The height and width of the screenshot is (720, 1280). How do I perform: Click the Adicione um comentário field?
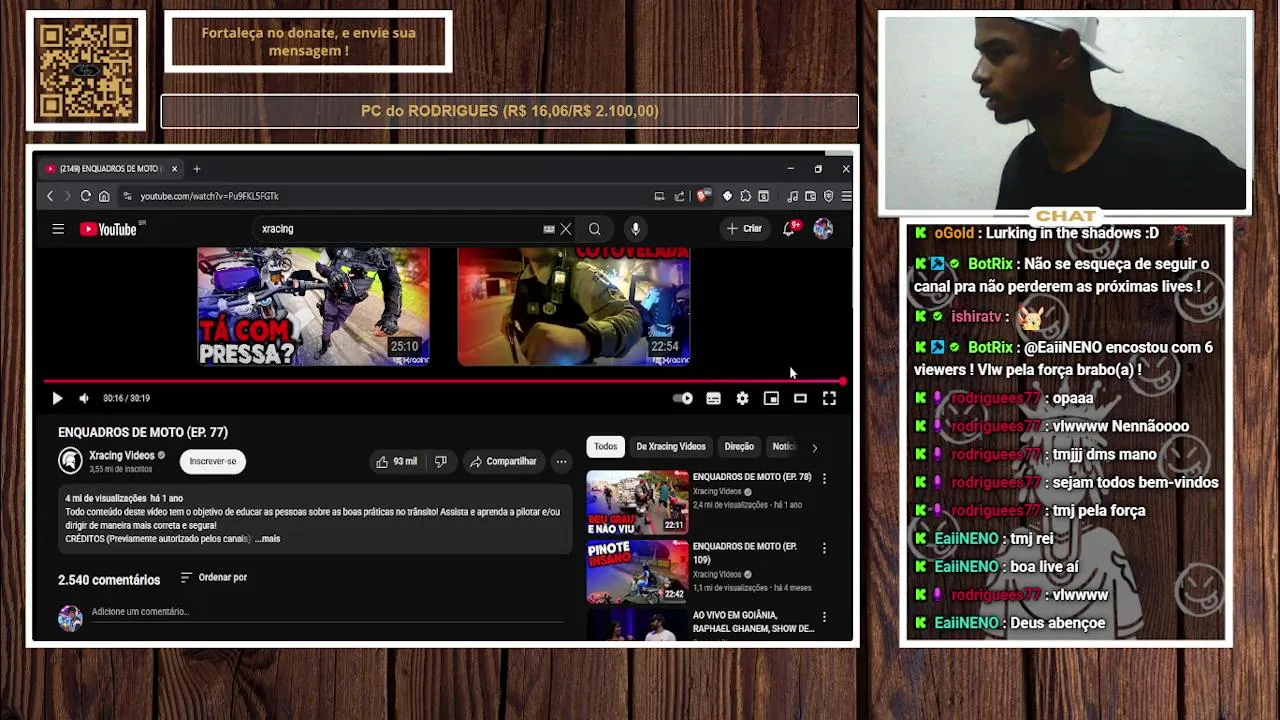pos(330,612)
